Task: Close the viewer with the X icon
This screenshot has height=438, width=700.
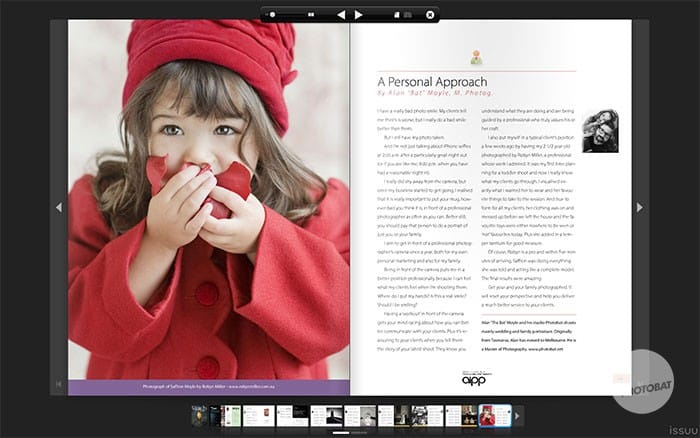Action: pos(430,15)
